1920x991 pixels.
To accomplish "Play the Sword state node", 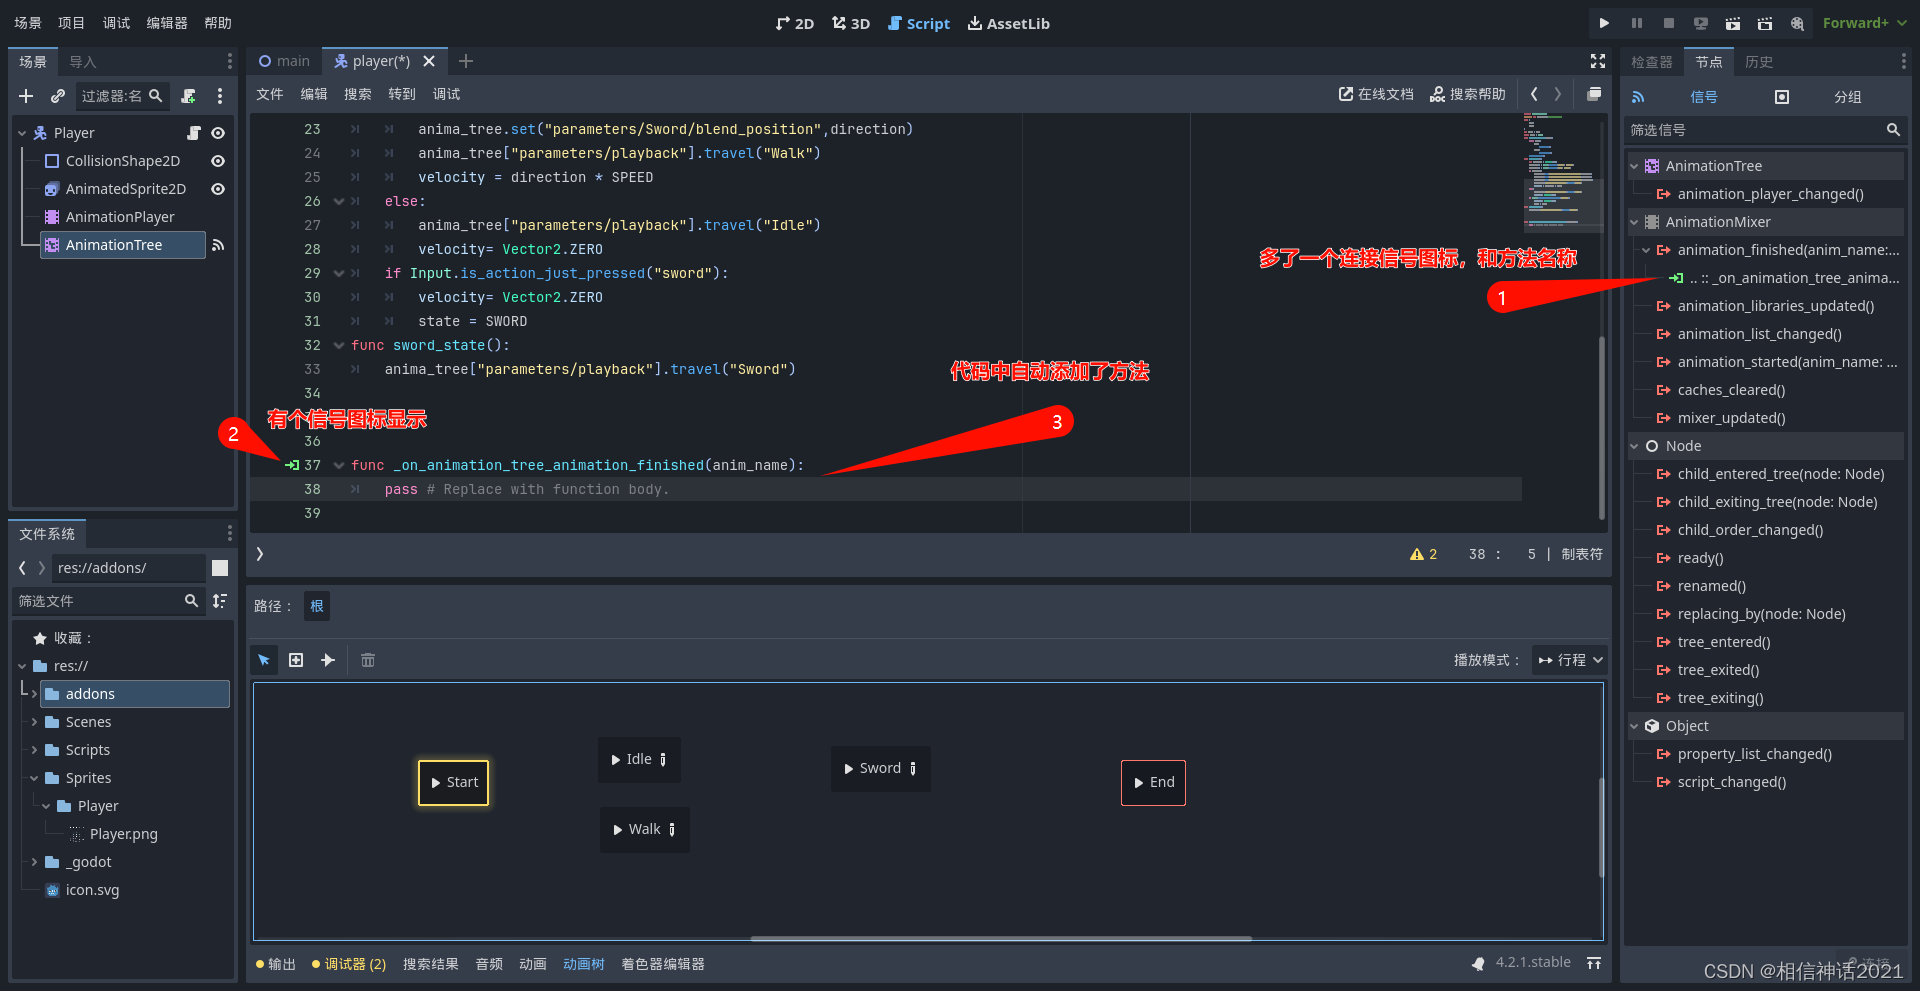I will [x=849, y=769].
